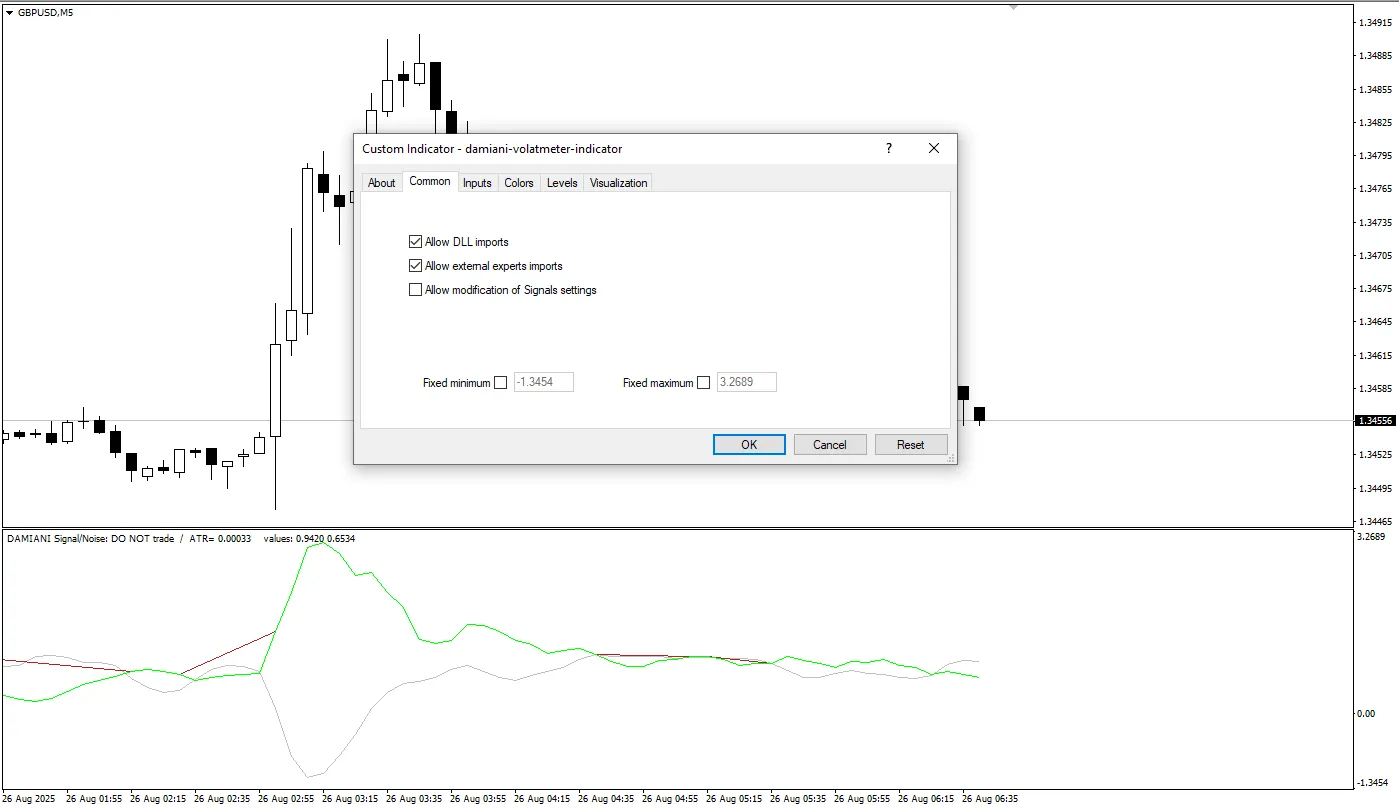Open the Visualization tab
The width and height of the screenshot is (1399, 809).
coord(618,183)
